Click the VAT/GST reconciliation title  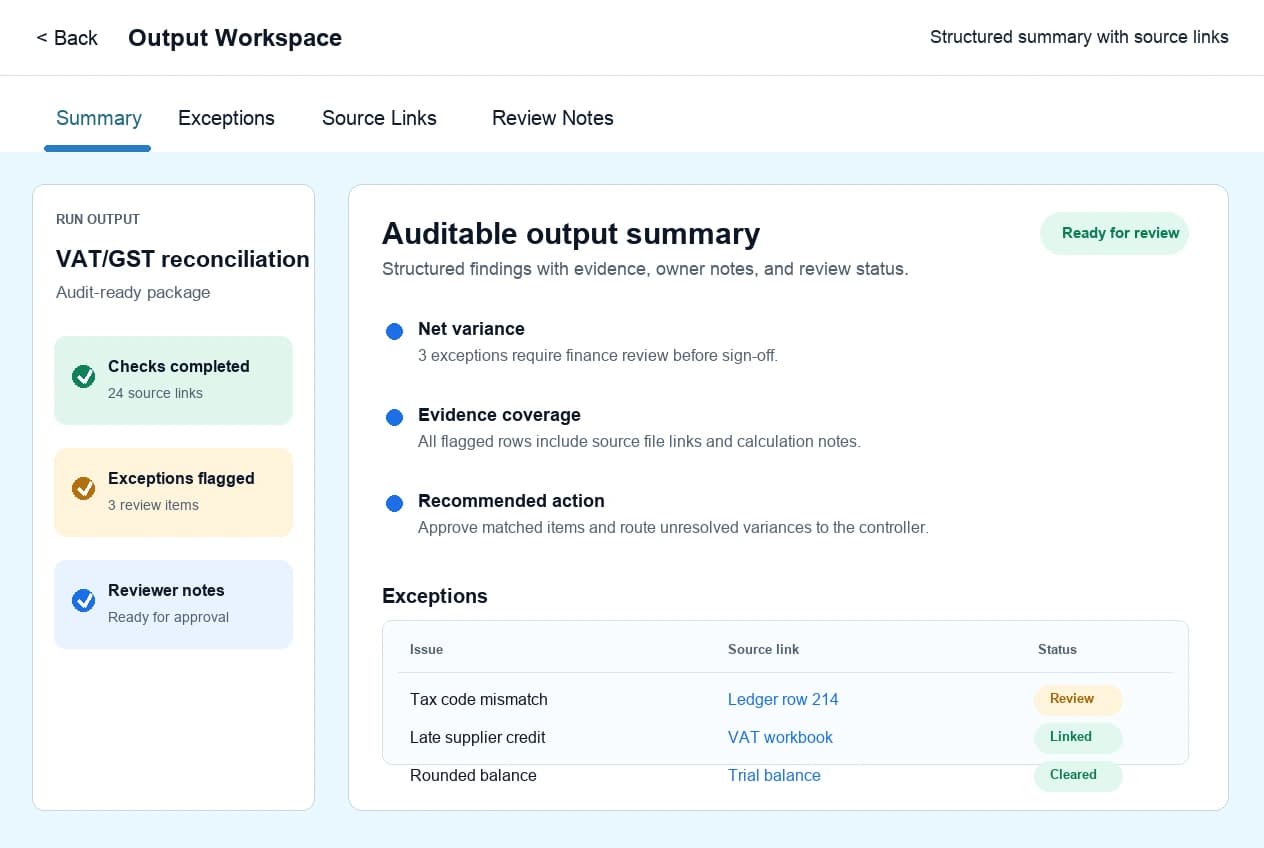coord(183,259)
